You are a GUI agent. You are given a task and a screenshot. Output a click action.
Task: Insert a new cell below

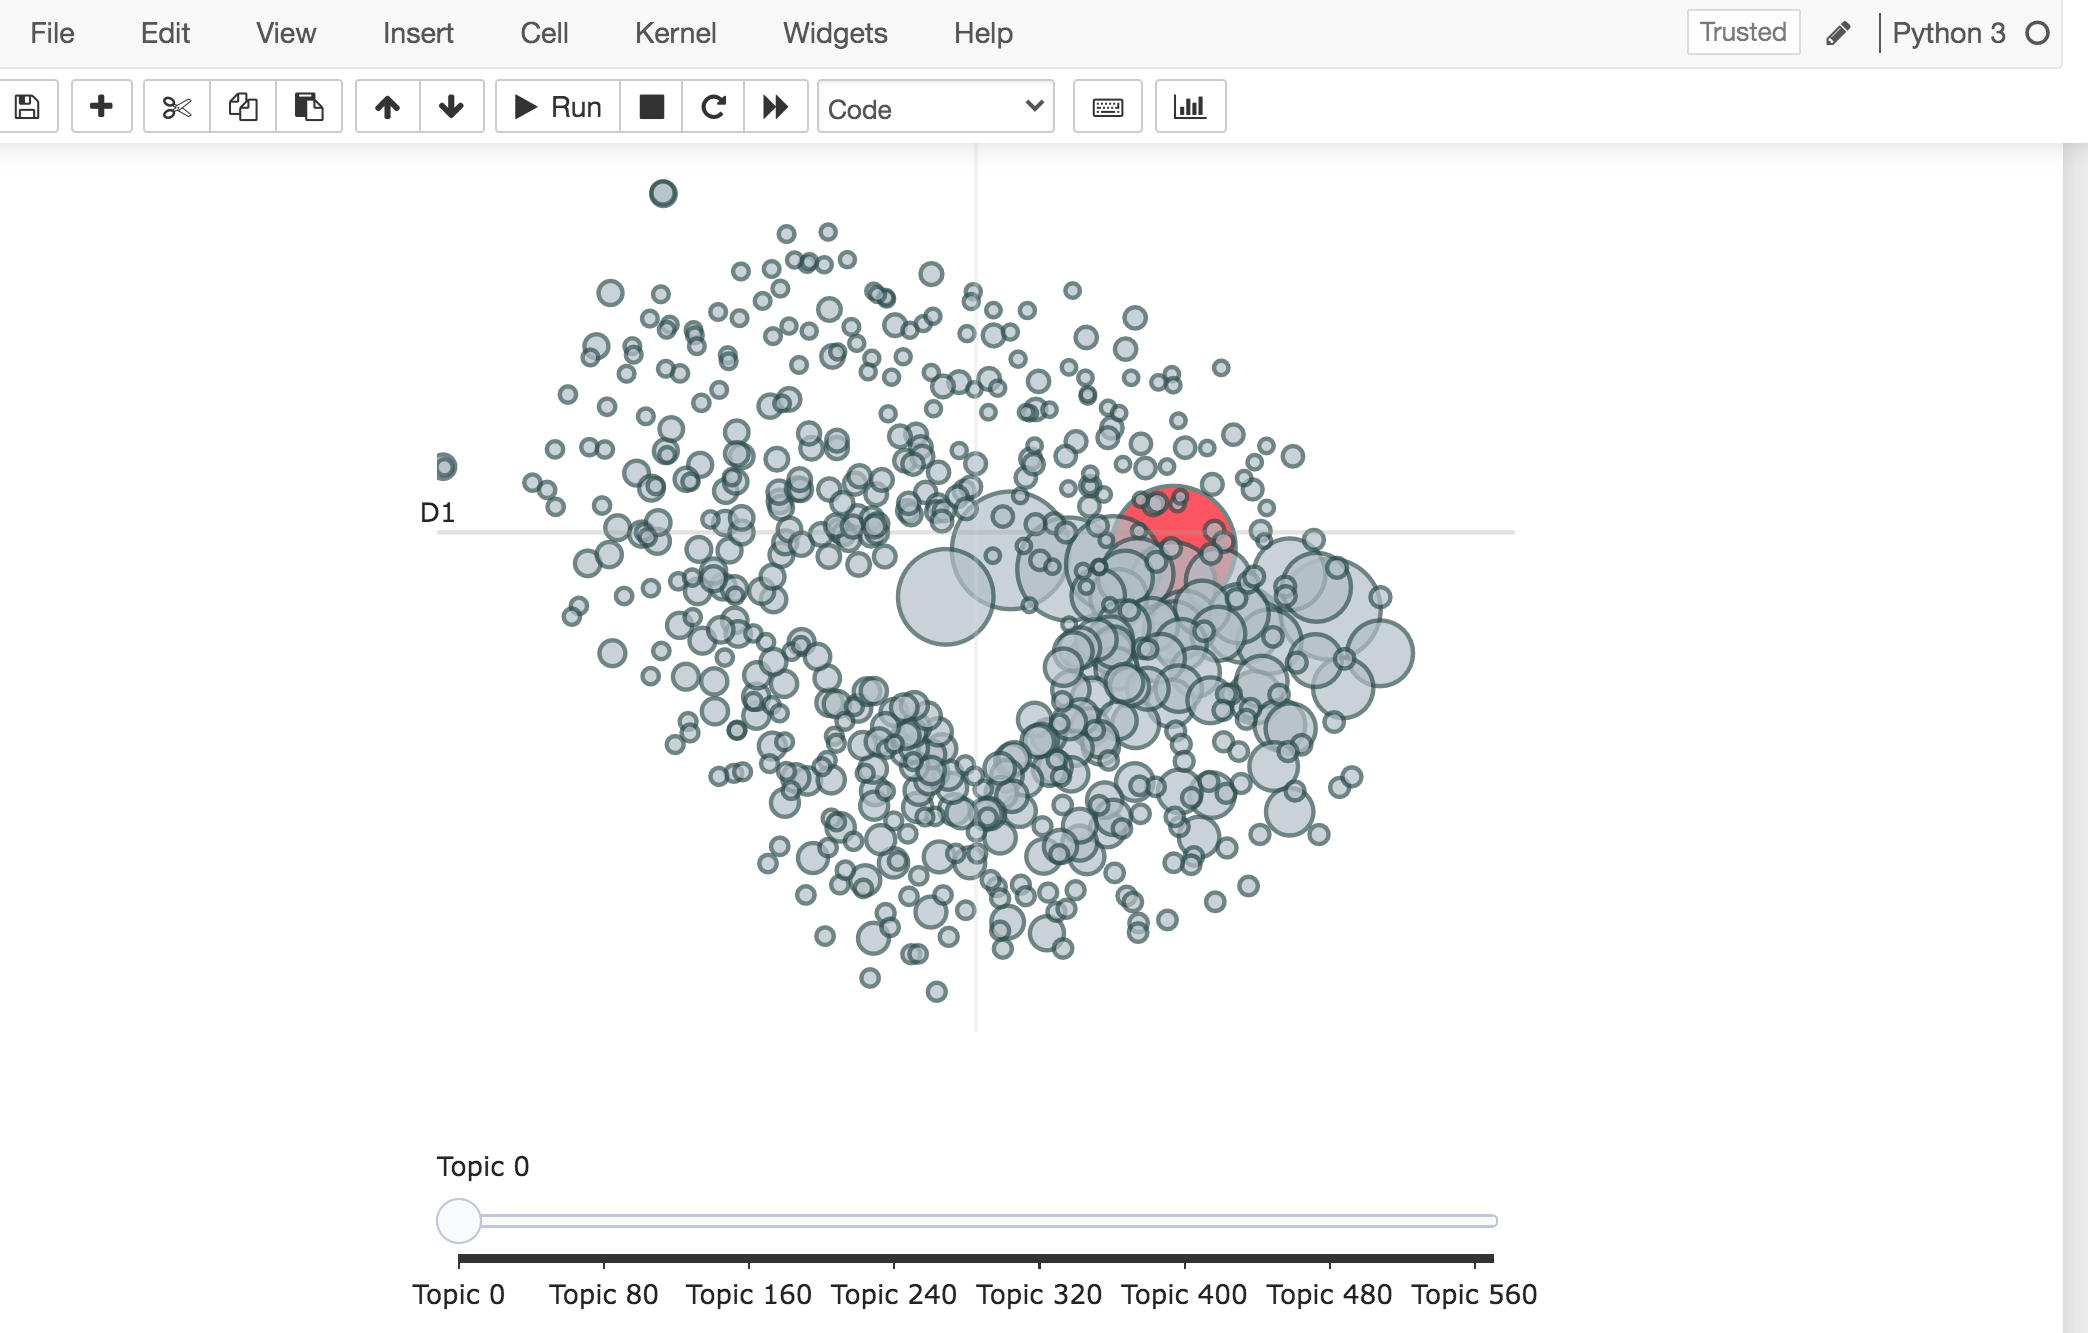pyautogui.click(x=101, y=106)
